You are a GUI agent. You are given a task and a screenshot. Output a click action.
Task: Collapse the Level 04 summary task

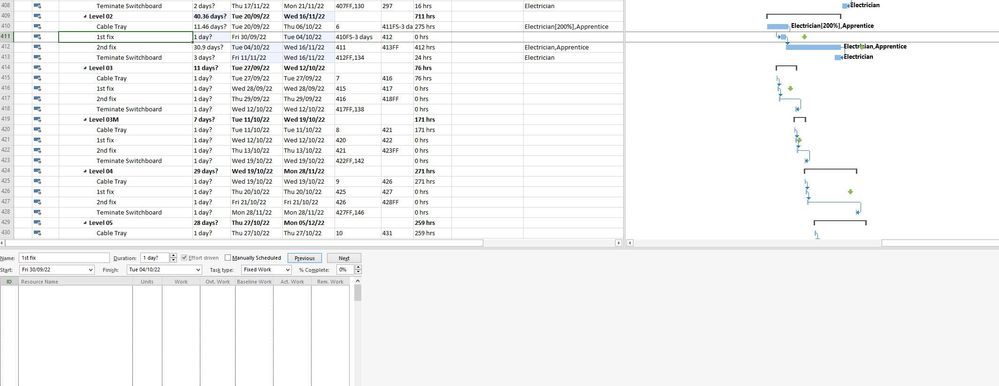coord(85,171)
